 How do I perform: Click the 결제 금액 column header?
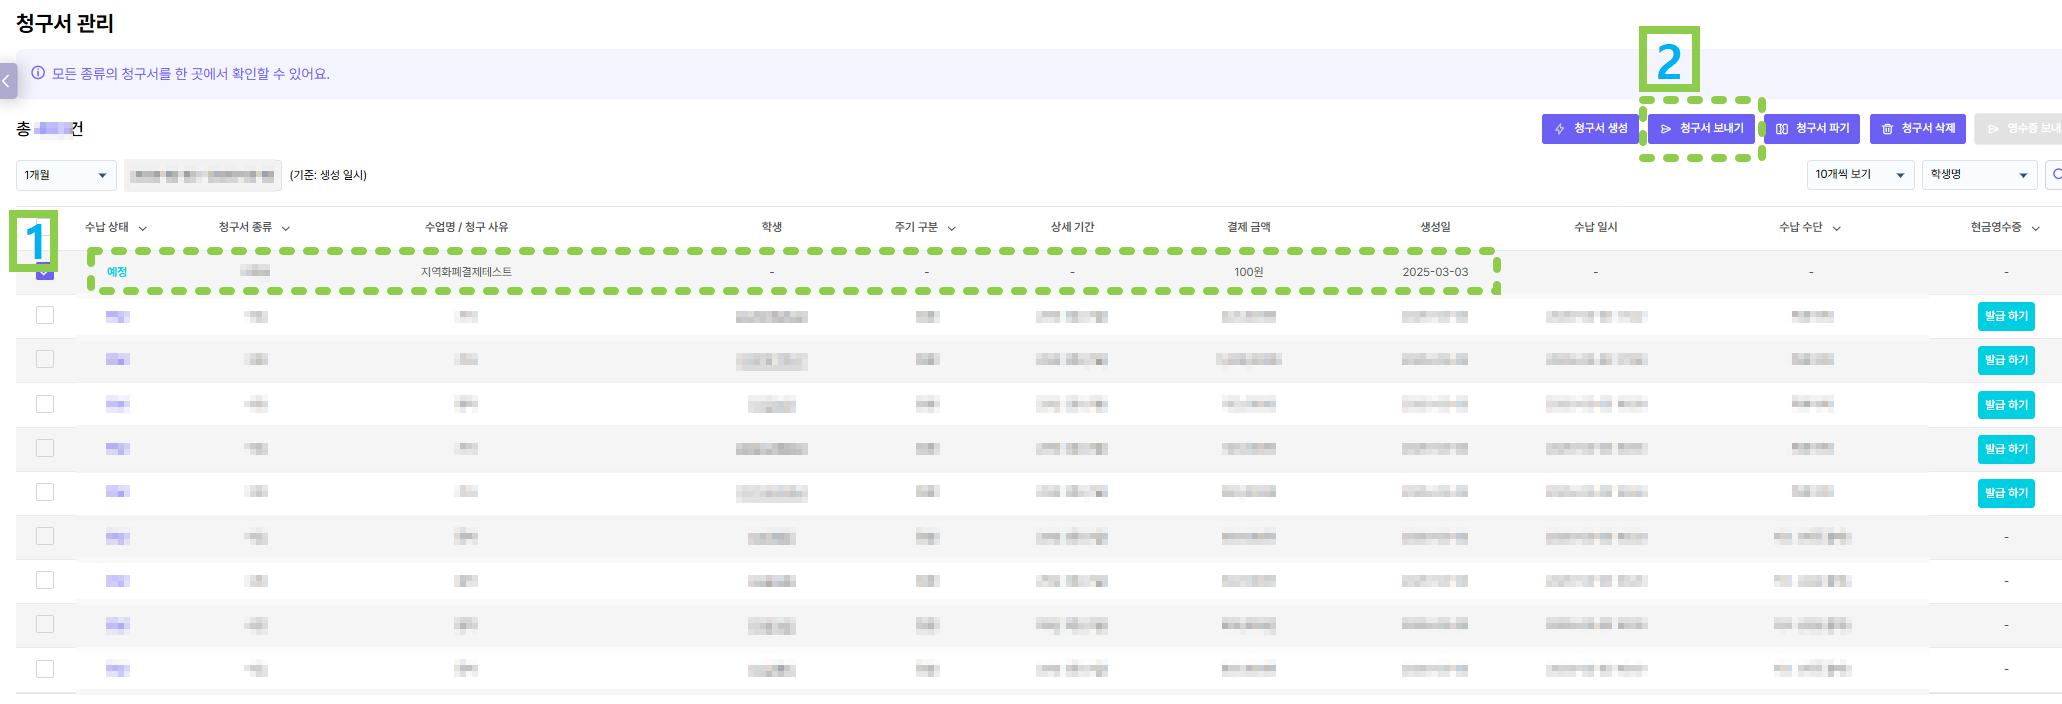(x=1248, y=227)
